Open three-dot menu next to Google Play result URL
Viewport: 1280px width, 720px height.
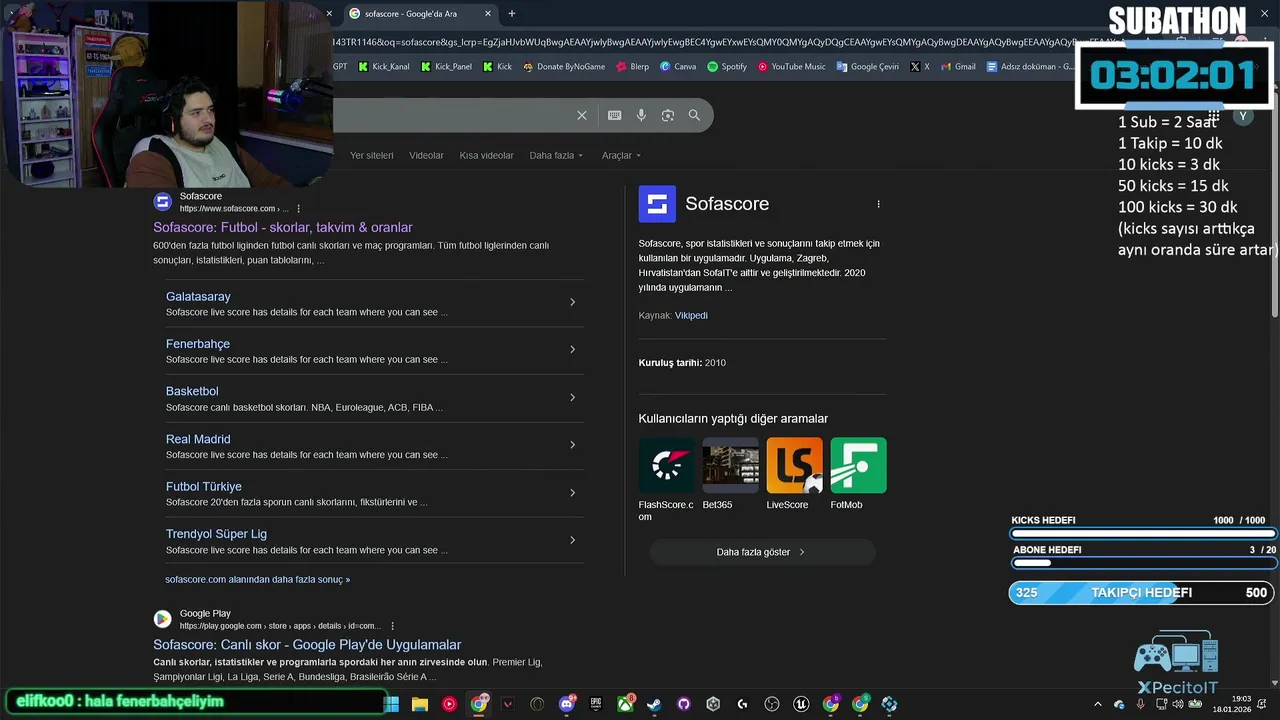coord(392,626)
